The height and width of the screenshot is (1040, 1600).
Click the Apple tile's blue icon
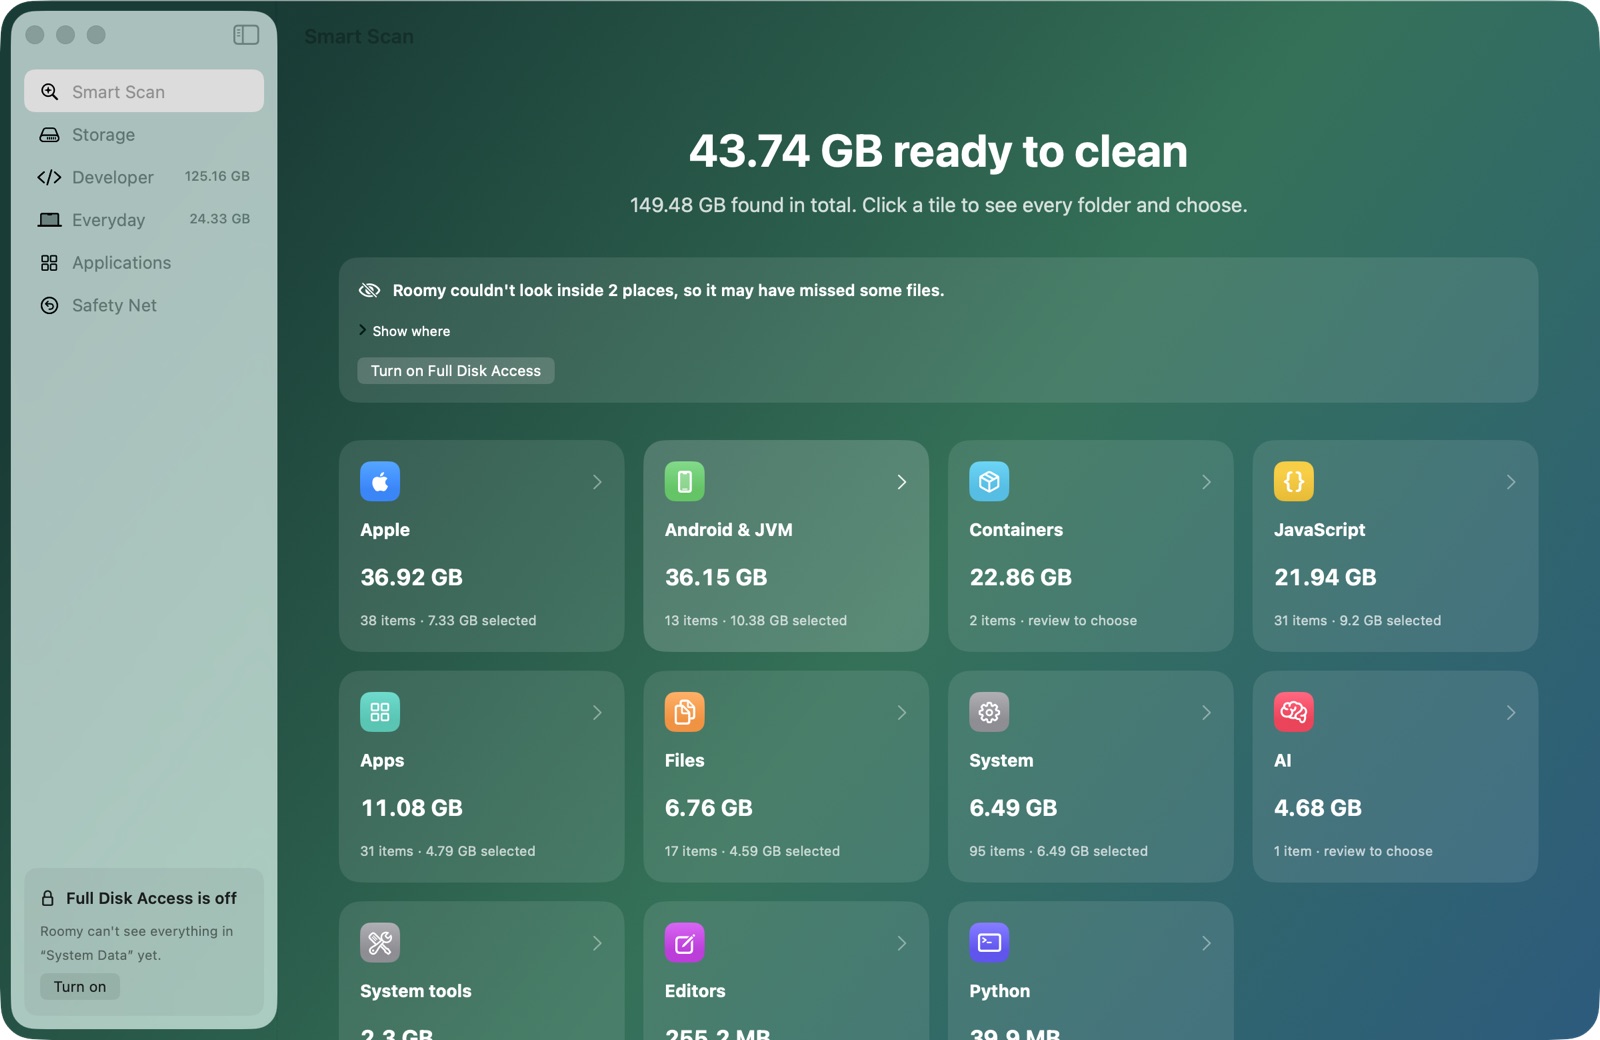tap(380, 481)
